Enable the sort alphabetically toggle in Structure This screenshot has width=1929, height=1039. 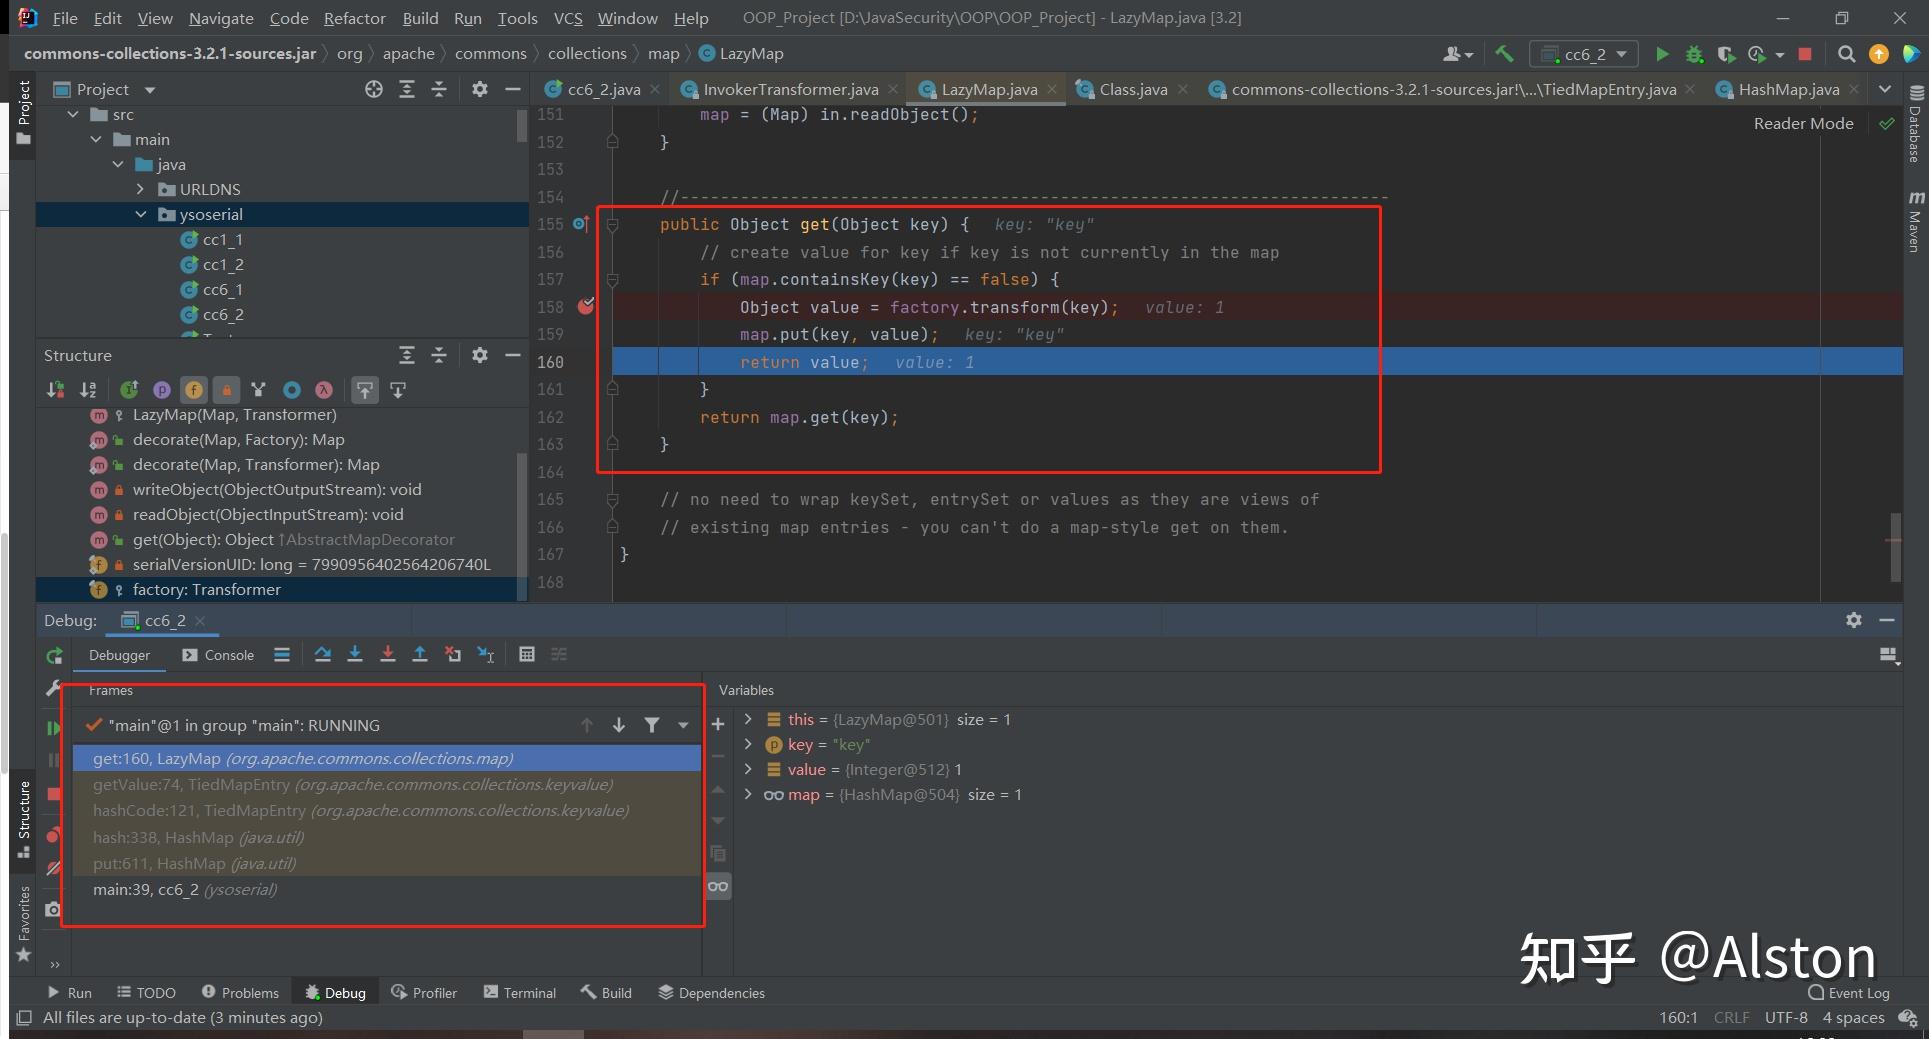[88, 390]
